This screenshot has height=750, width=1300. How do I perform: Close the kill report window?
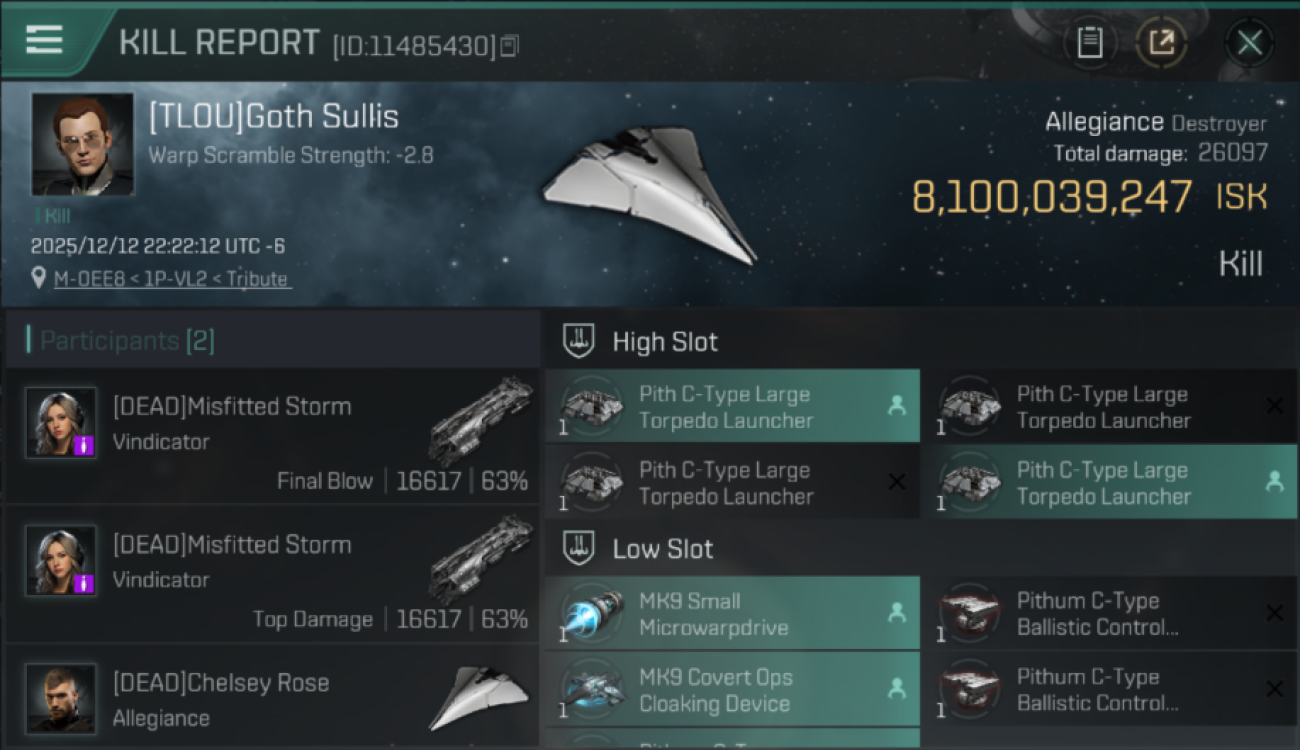click(1249, 43)
